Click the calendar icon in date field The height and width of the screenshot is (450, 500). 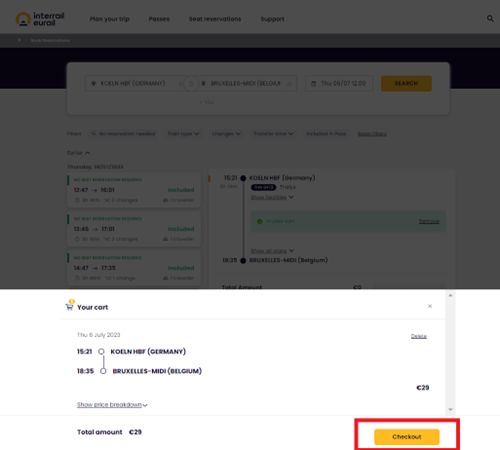pyautogui.click(x=313, y=84)
